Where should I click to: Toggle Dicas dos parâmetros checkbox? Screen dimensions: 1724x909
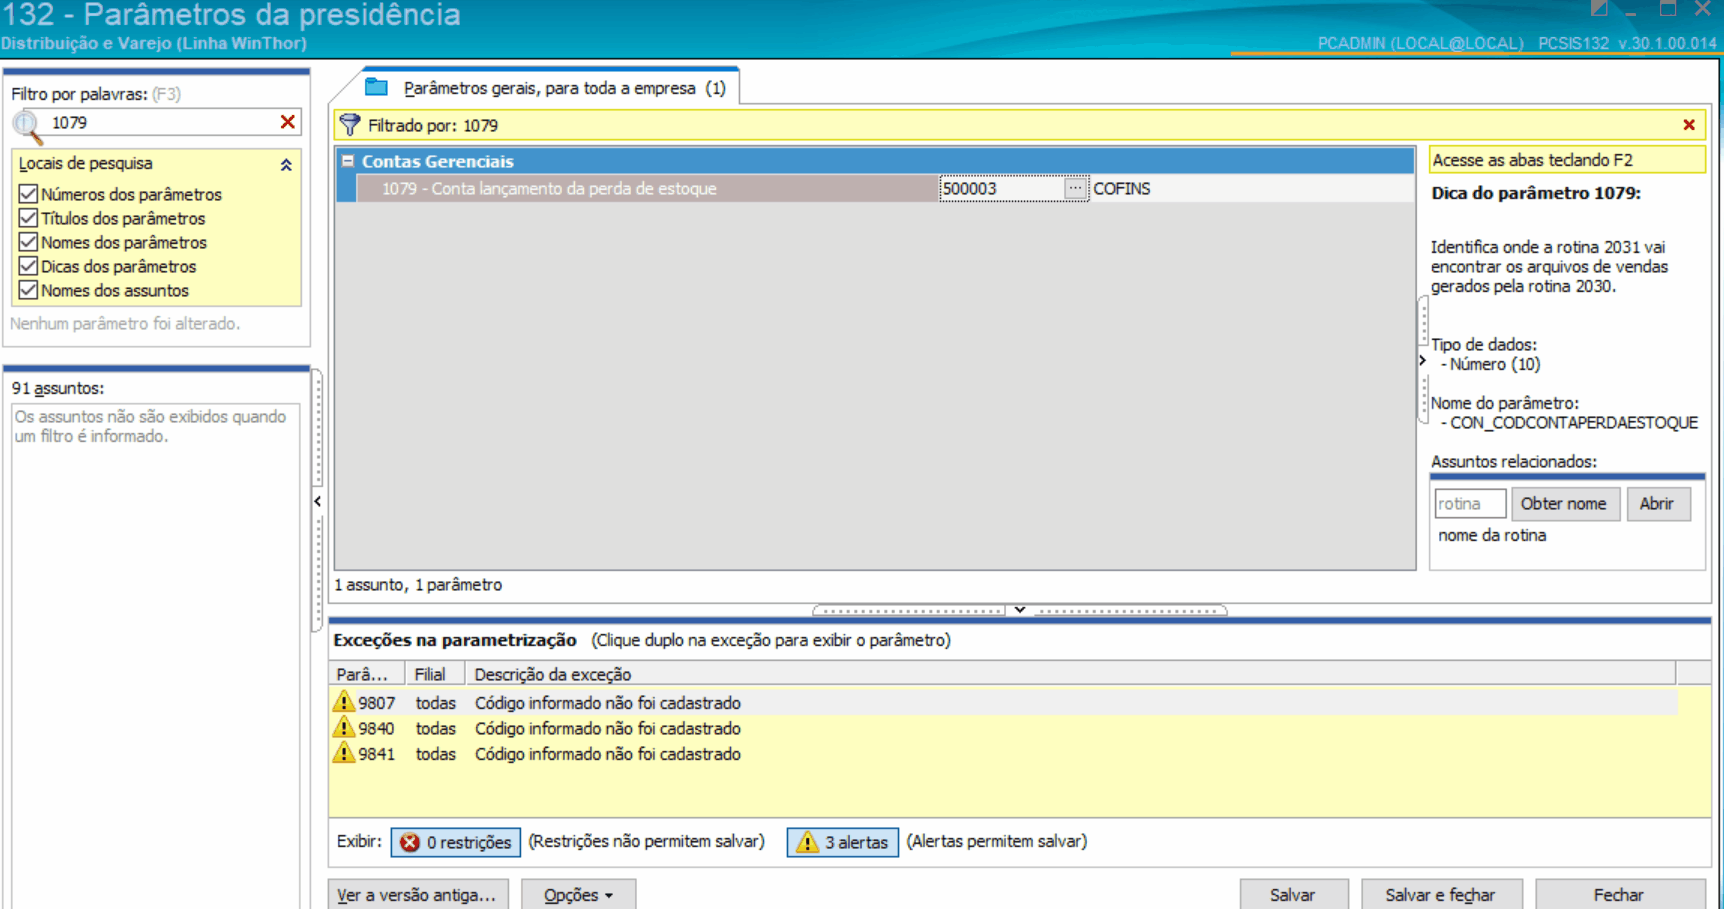[28, 266]
